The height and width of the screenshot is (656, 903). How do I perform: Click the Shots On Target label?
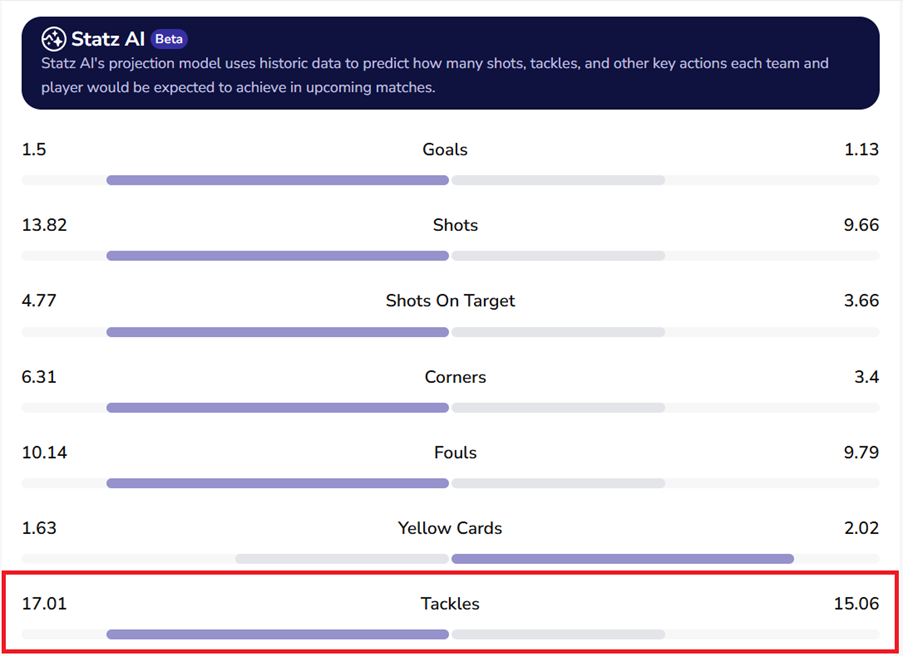point(450,301)
